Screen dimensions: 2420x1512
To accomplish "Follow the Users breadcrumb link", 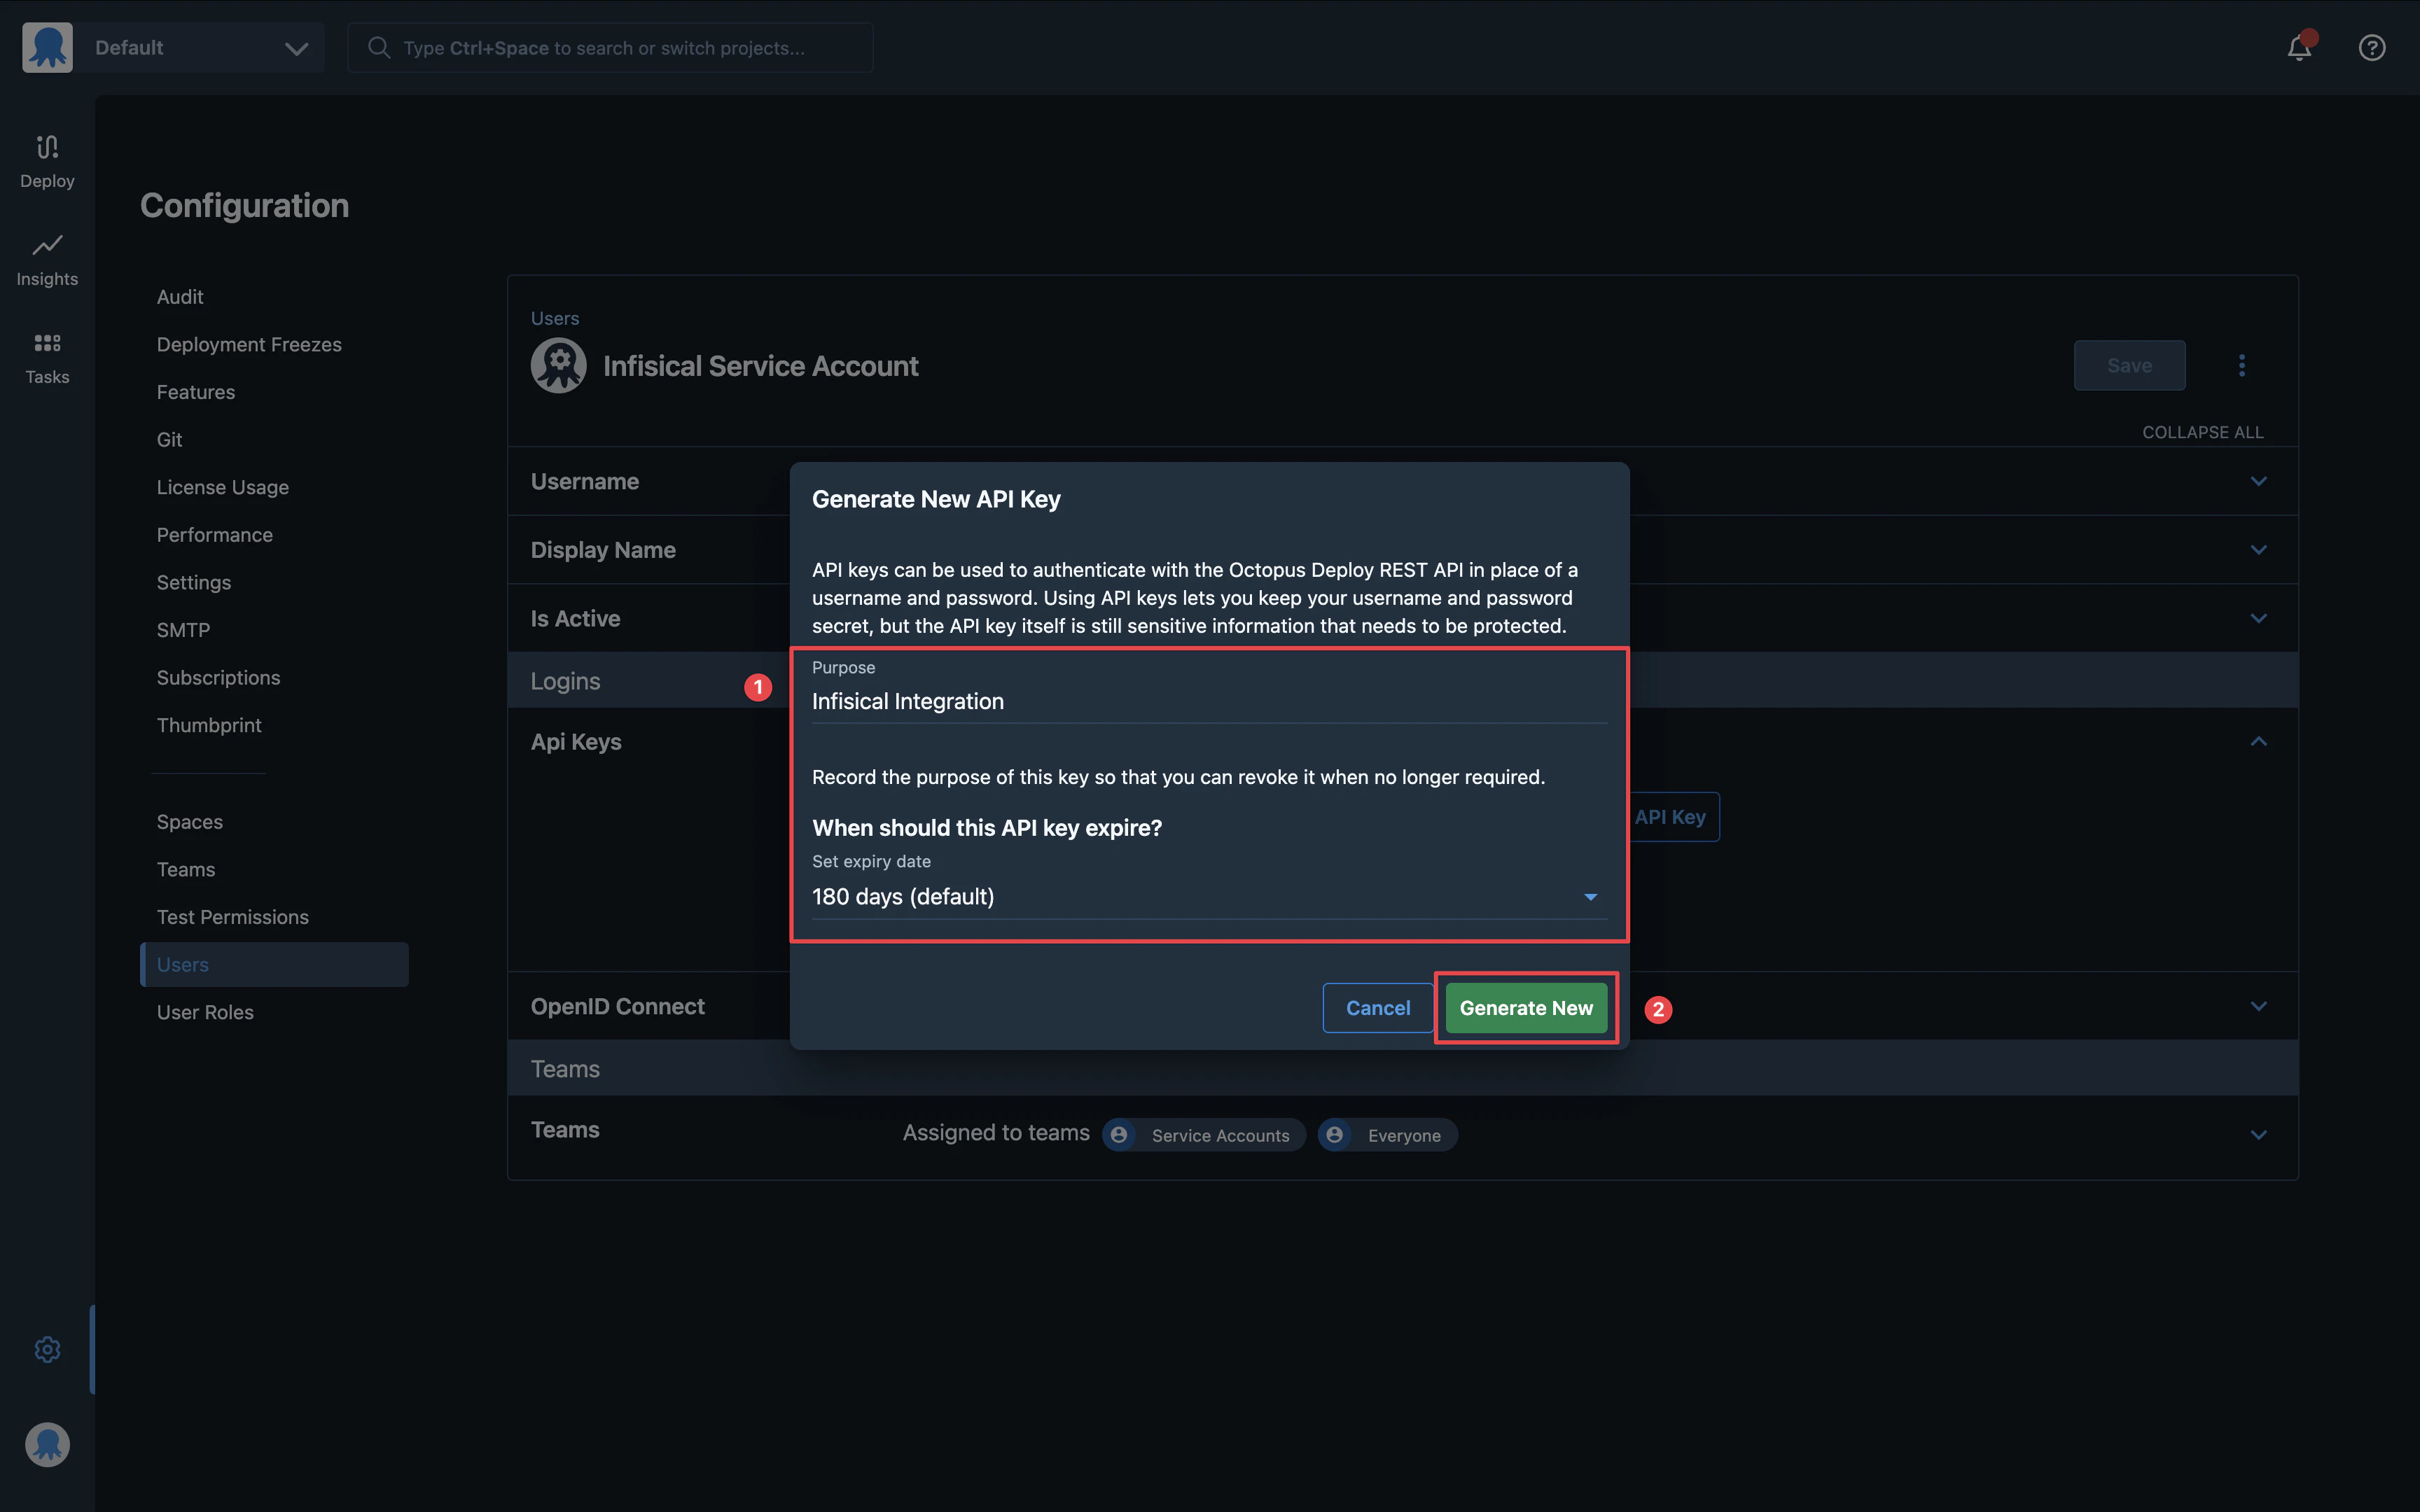I will coord(555,318).
